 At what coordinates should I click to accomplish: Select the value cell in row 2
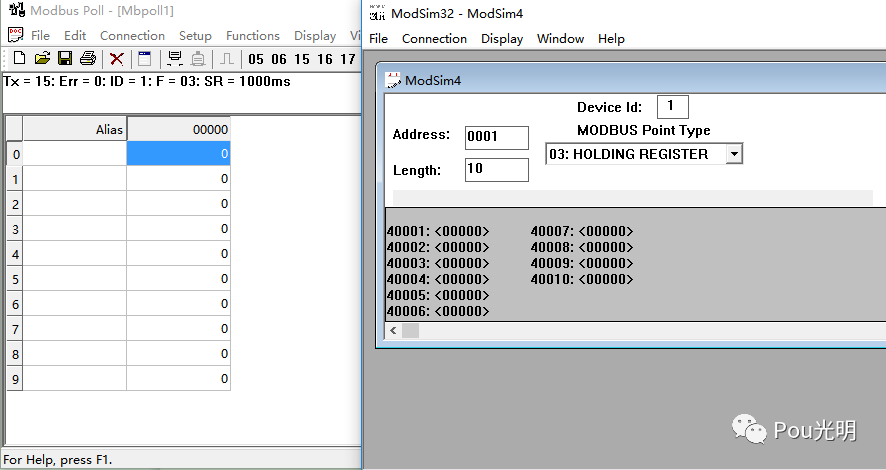(x=178, y=203)
